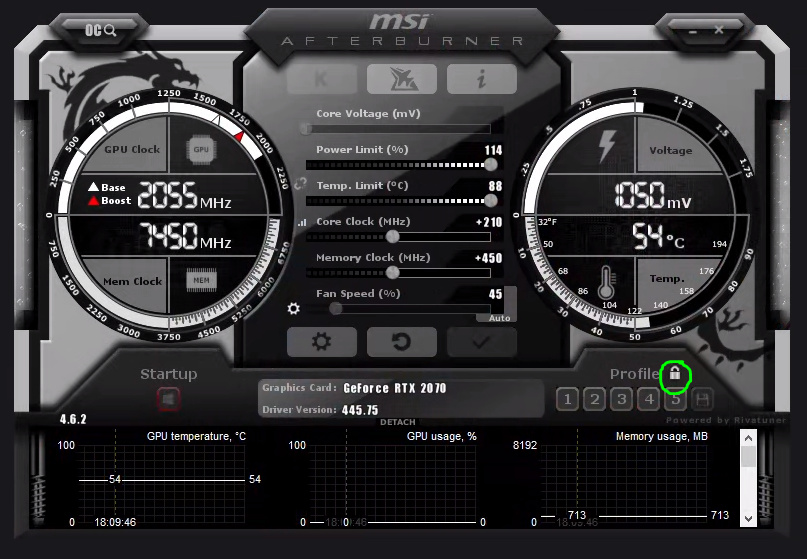
Task: Apply settings with the checkmark button
Action: click(482, 342)
